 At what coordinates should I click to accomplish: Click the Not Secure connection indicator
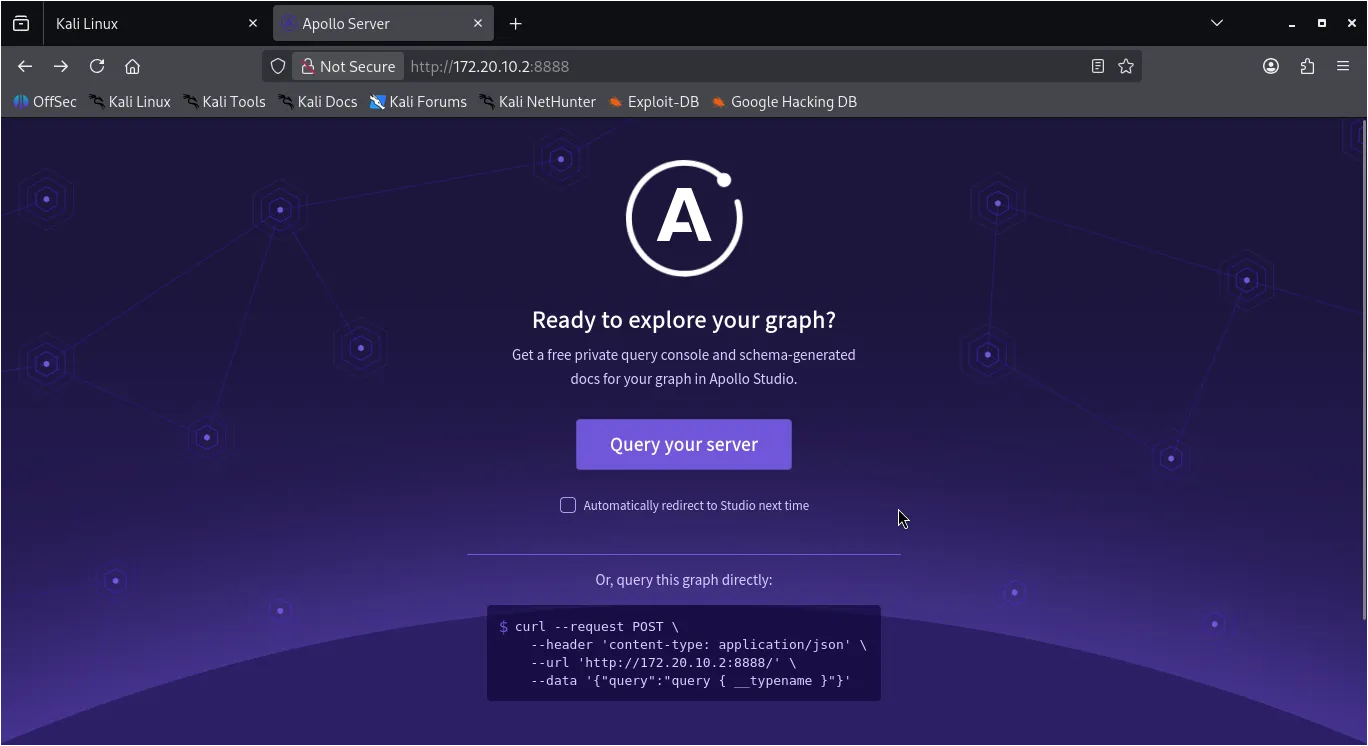point(348,66)
